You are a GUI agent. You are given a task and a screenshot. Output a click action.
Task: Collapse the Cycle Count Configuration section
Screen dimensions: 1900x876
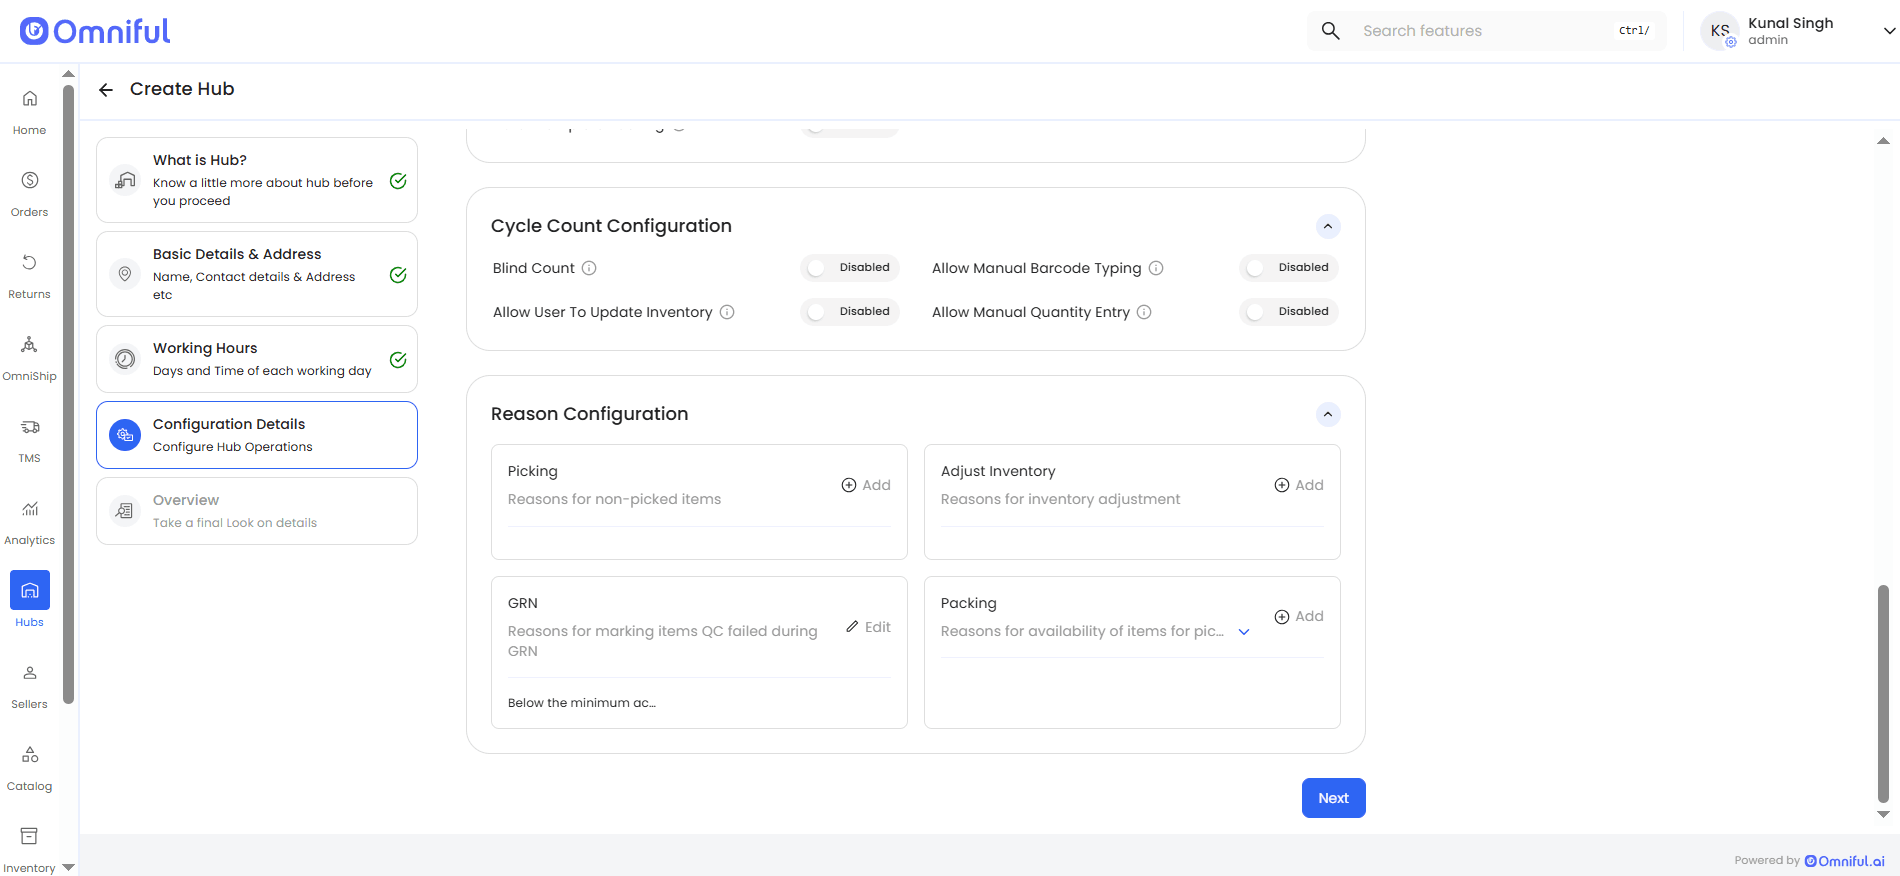click(x=1327, y=227)
